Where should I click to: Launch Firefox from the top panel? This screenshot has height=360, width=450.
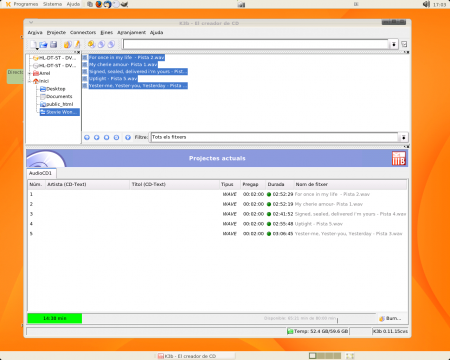click(99, 4)
